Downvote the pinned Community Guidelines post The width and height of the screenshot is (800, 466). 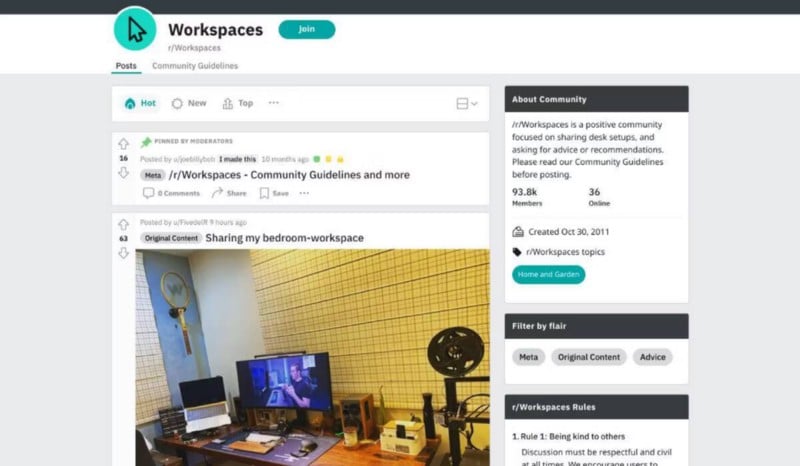[123, 173]
